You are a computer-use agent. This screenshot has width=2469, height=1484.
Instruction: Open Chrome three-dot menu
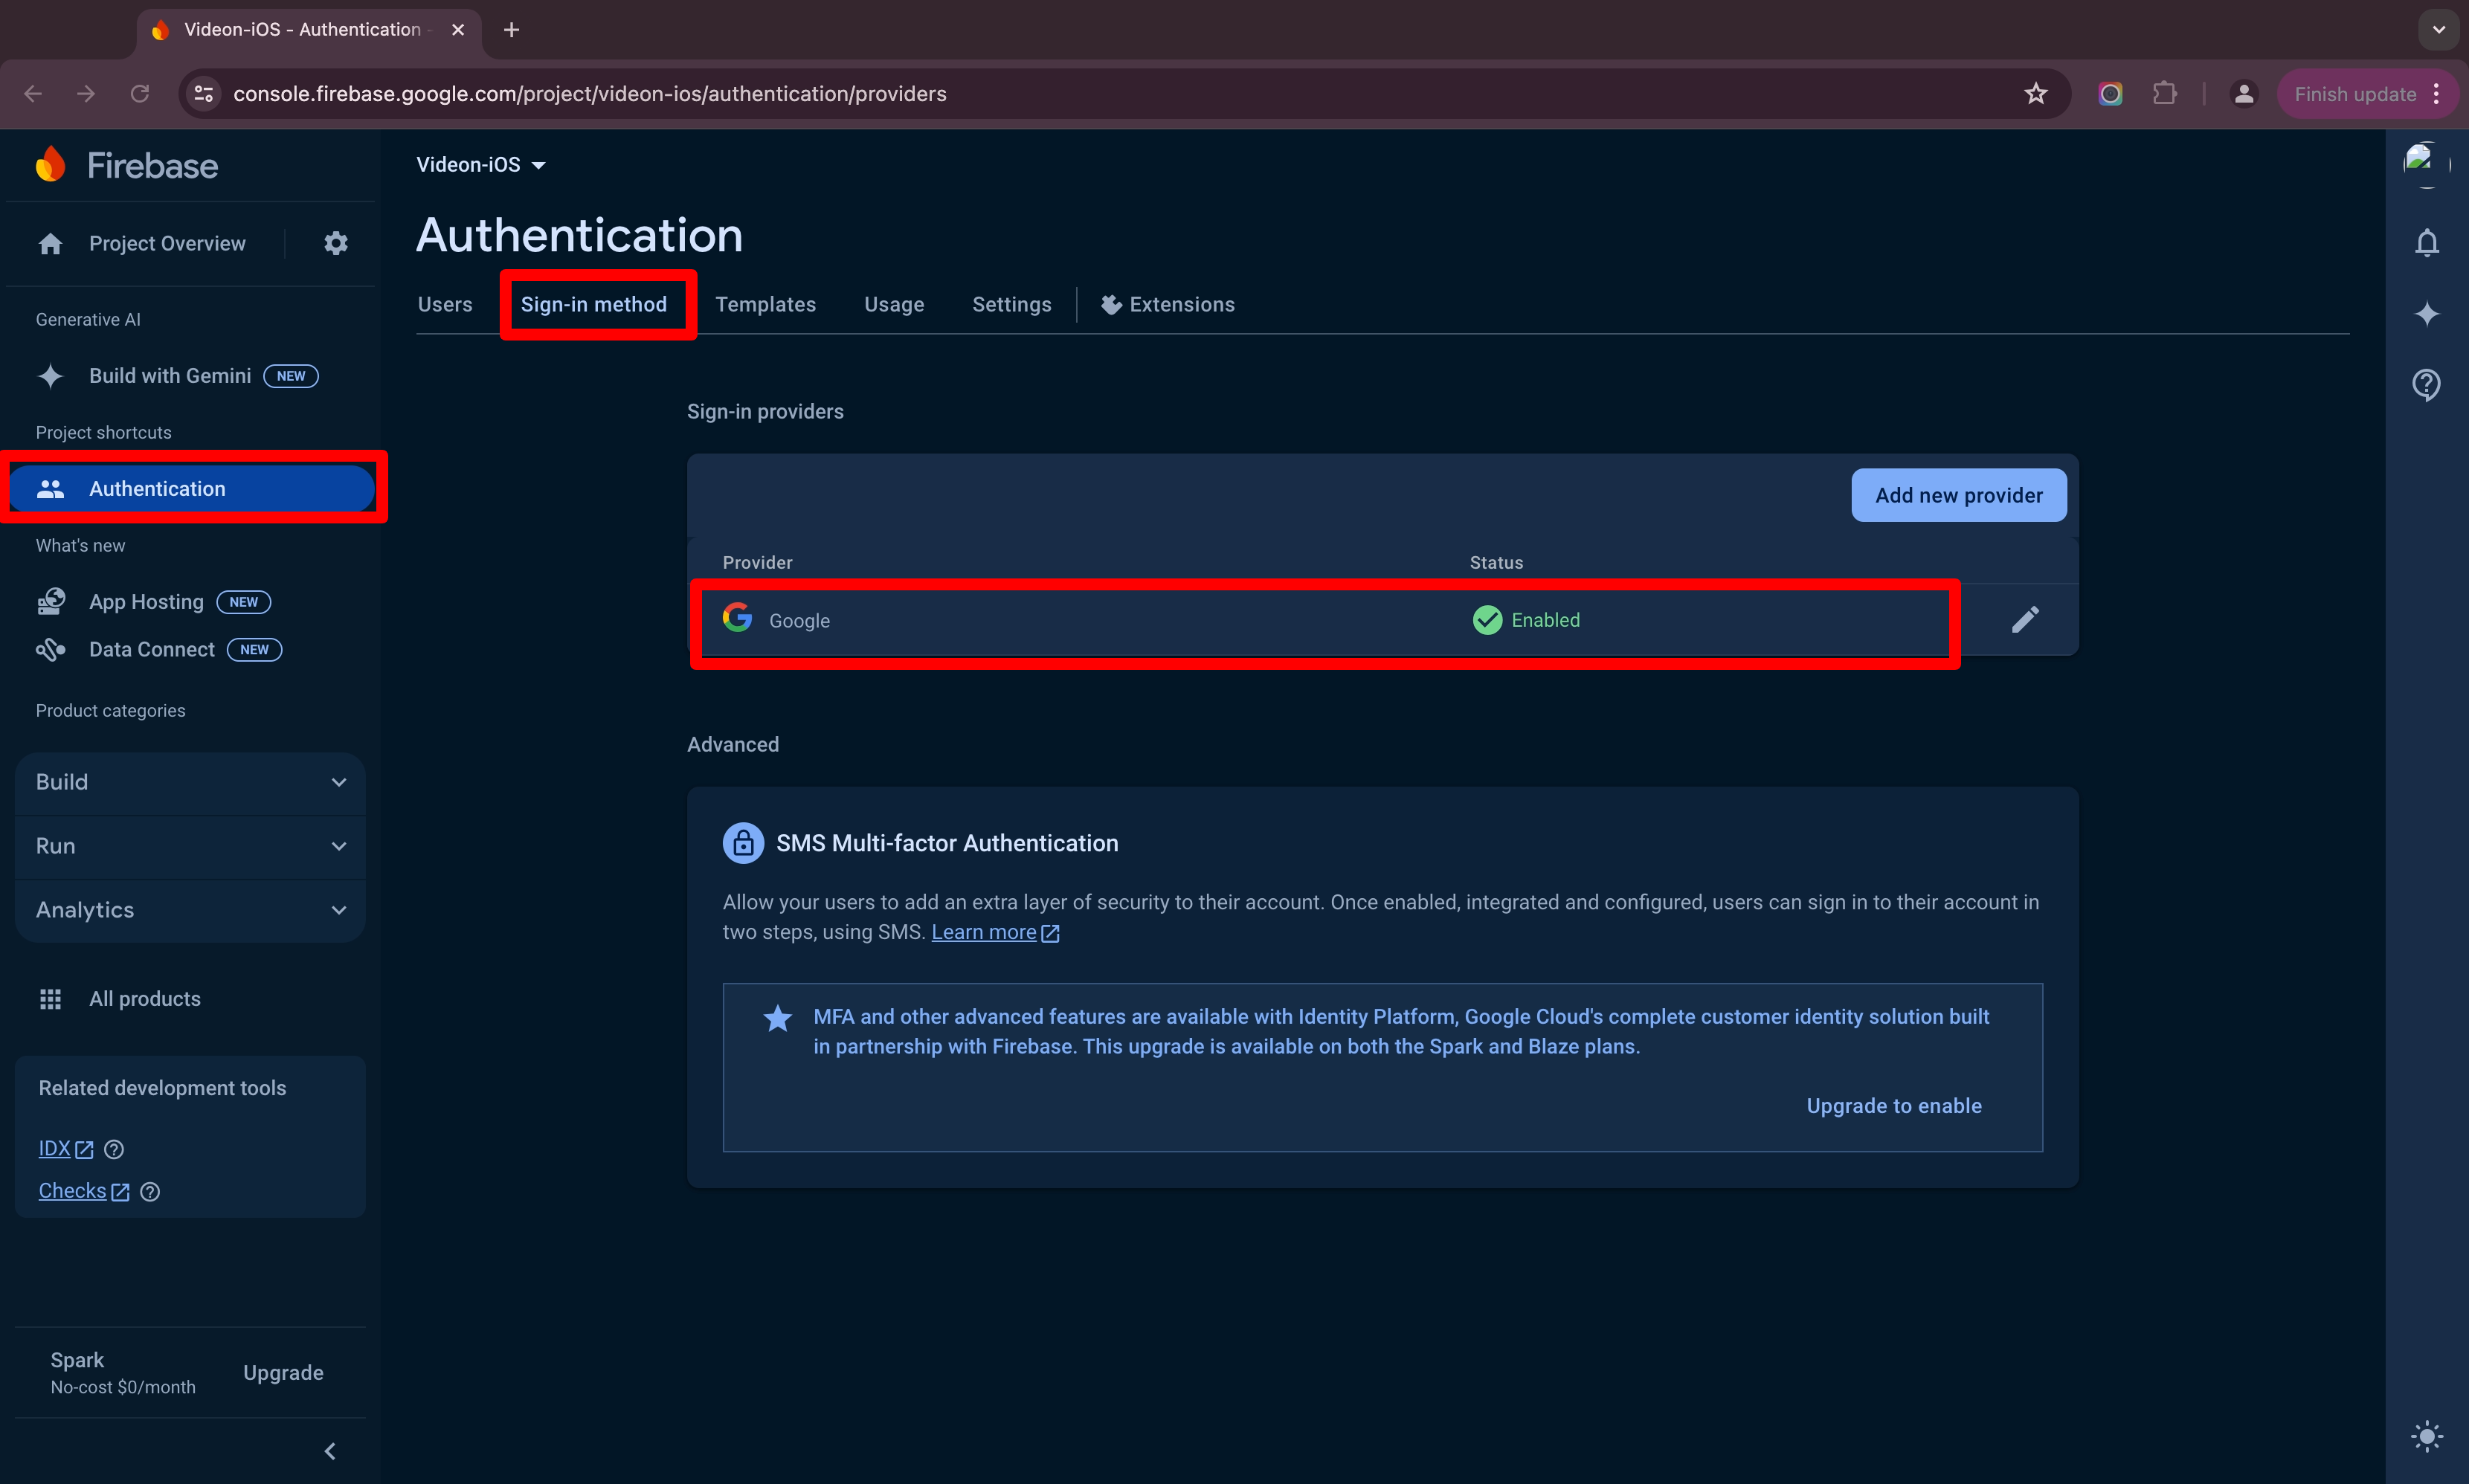2436,94
